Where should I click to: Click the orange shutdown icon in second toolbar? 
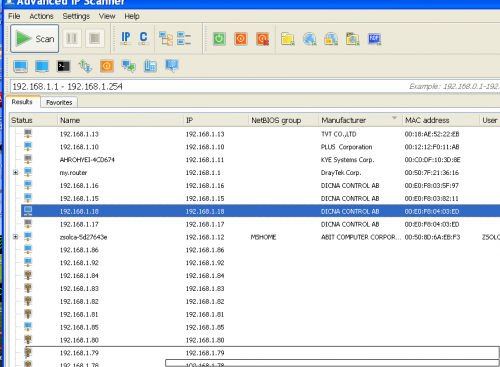(107, 66)
